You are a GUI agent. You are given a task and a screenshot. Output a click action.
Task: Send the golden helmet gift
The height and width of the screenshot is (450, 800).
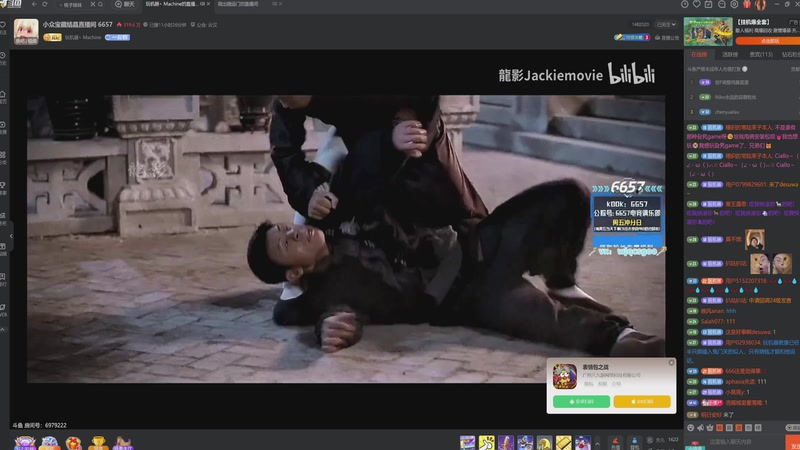pos(544,443)
